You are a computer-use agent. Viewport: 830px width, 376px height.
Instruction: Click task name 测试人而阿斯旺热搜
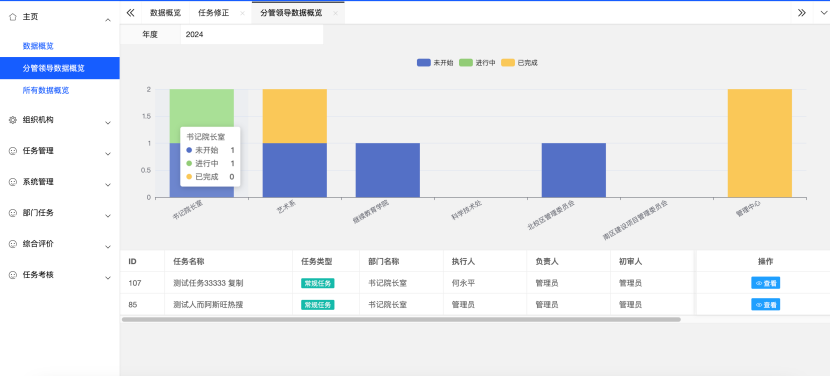(x=208, y=305)
